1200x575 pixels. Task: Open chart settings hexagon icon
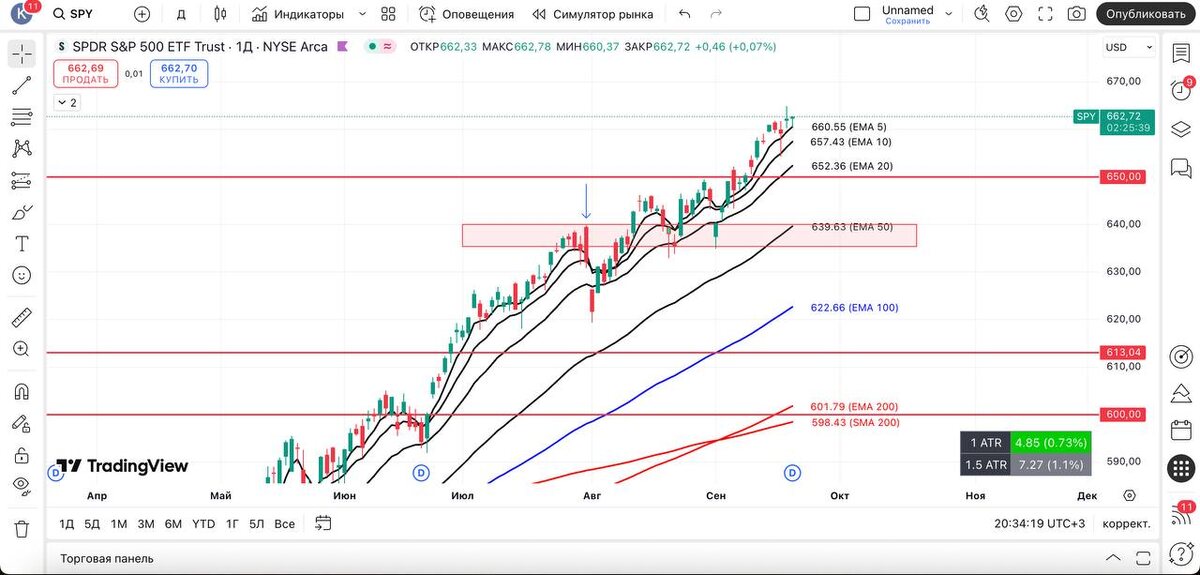click(x=1014, y=14)
